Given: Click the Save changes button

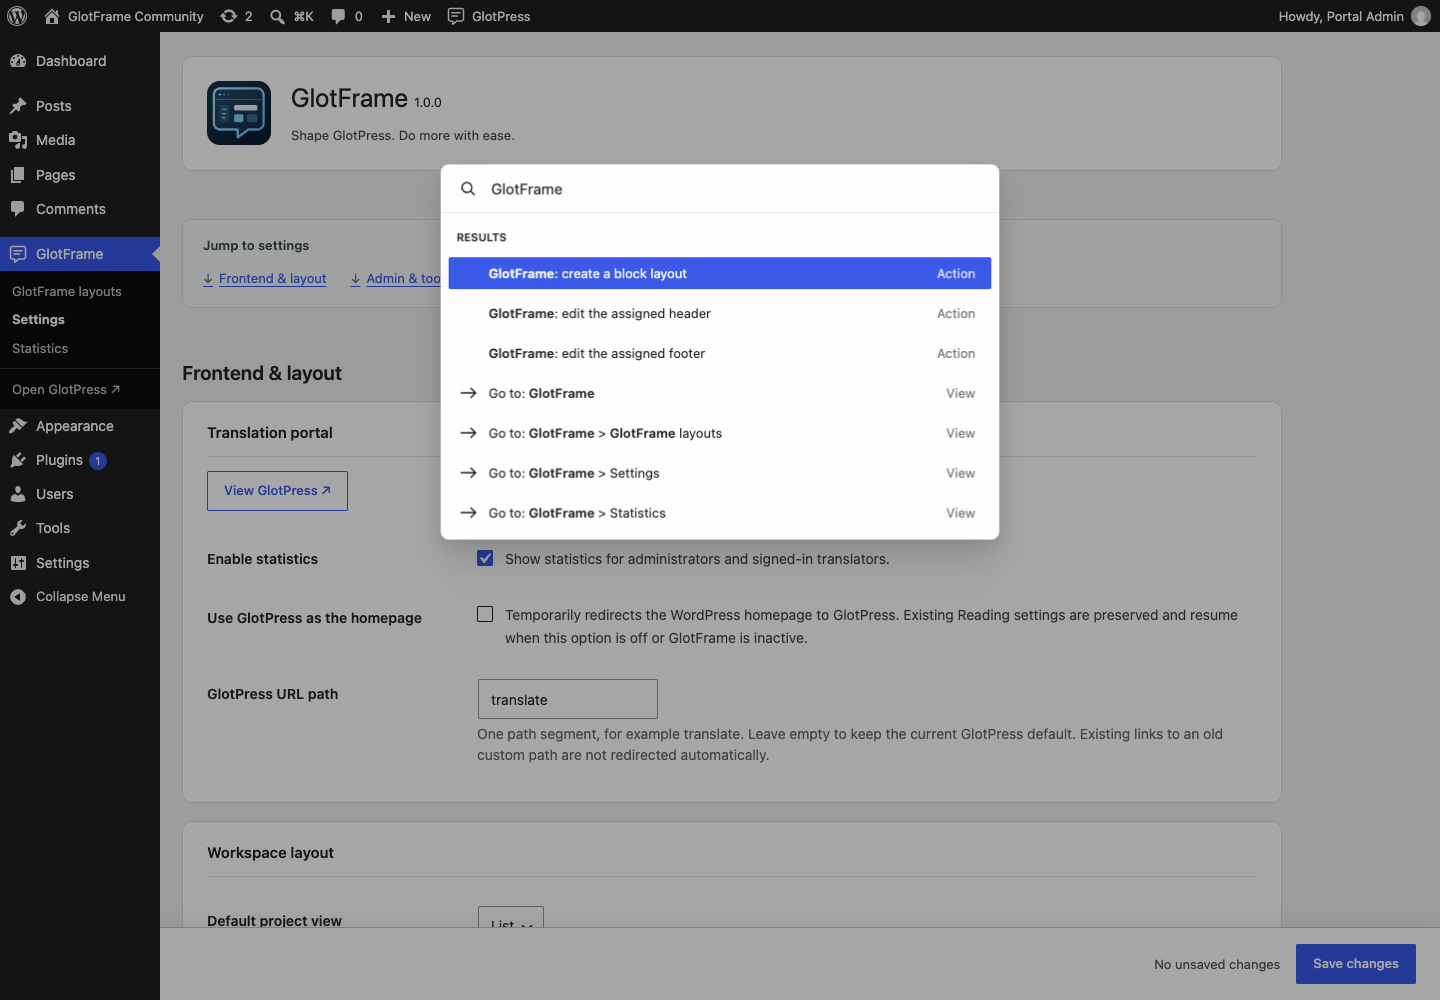Looking at the screenshot, I should pyautogui.click(x=1356, y=964).
